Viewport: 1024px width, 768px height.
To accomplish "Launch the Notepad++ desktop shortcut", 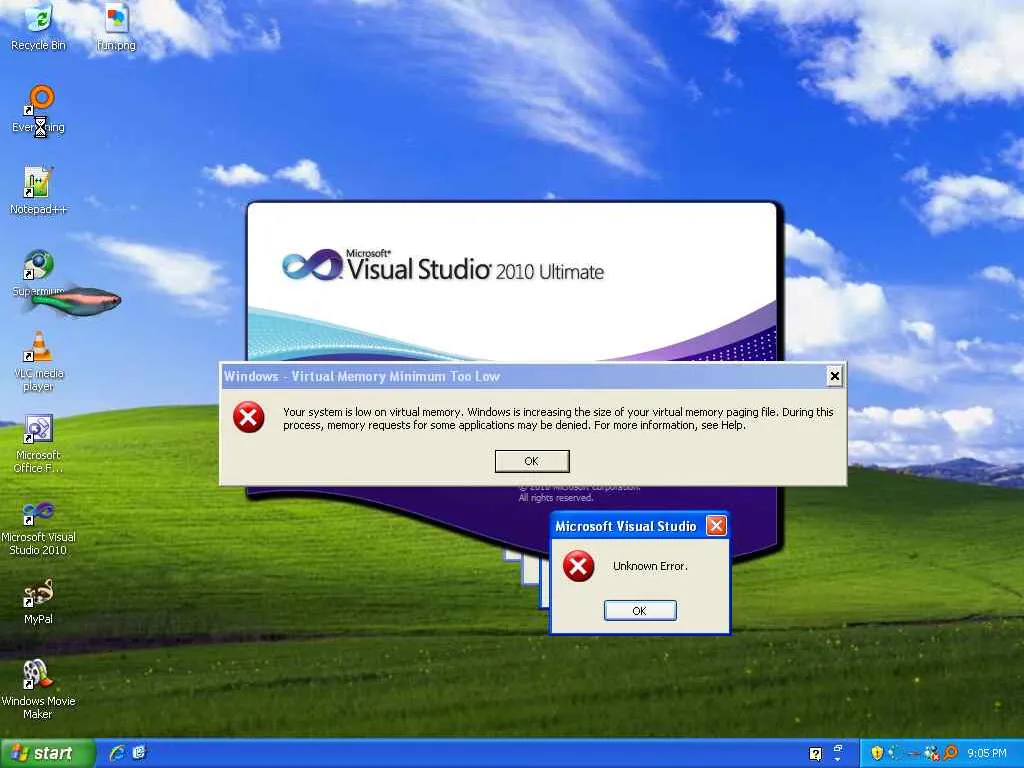I will pos(38,190).
